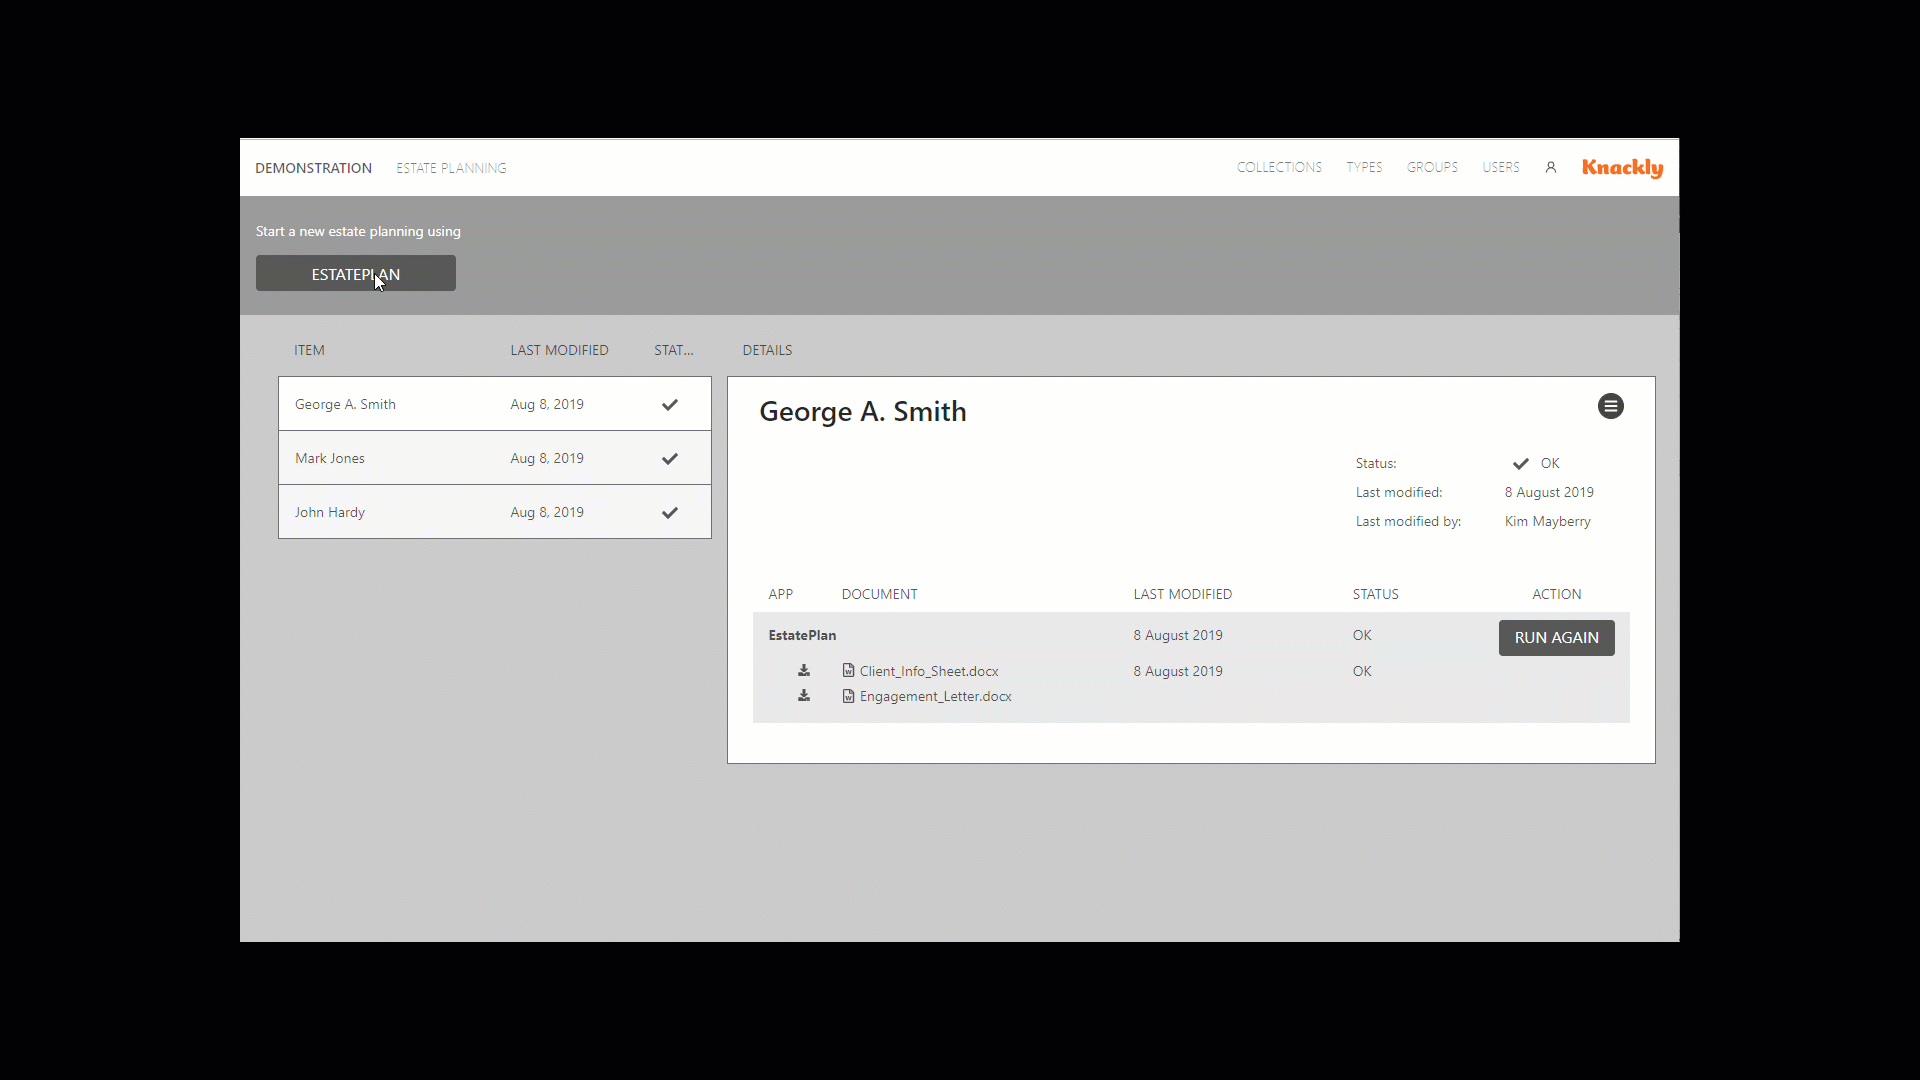
Task: Open the user account icon
Action: [x=1551, y=167]
